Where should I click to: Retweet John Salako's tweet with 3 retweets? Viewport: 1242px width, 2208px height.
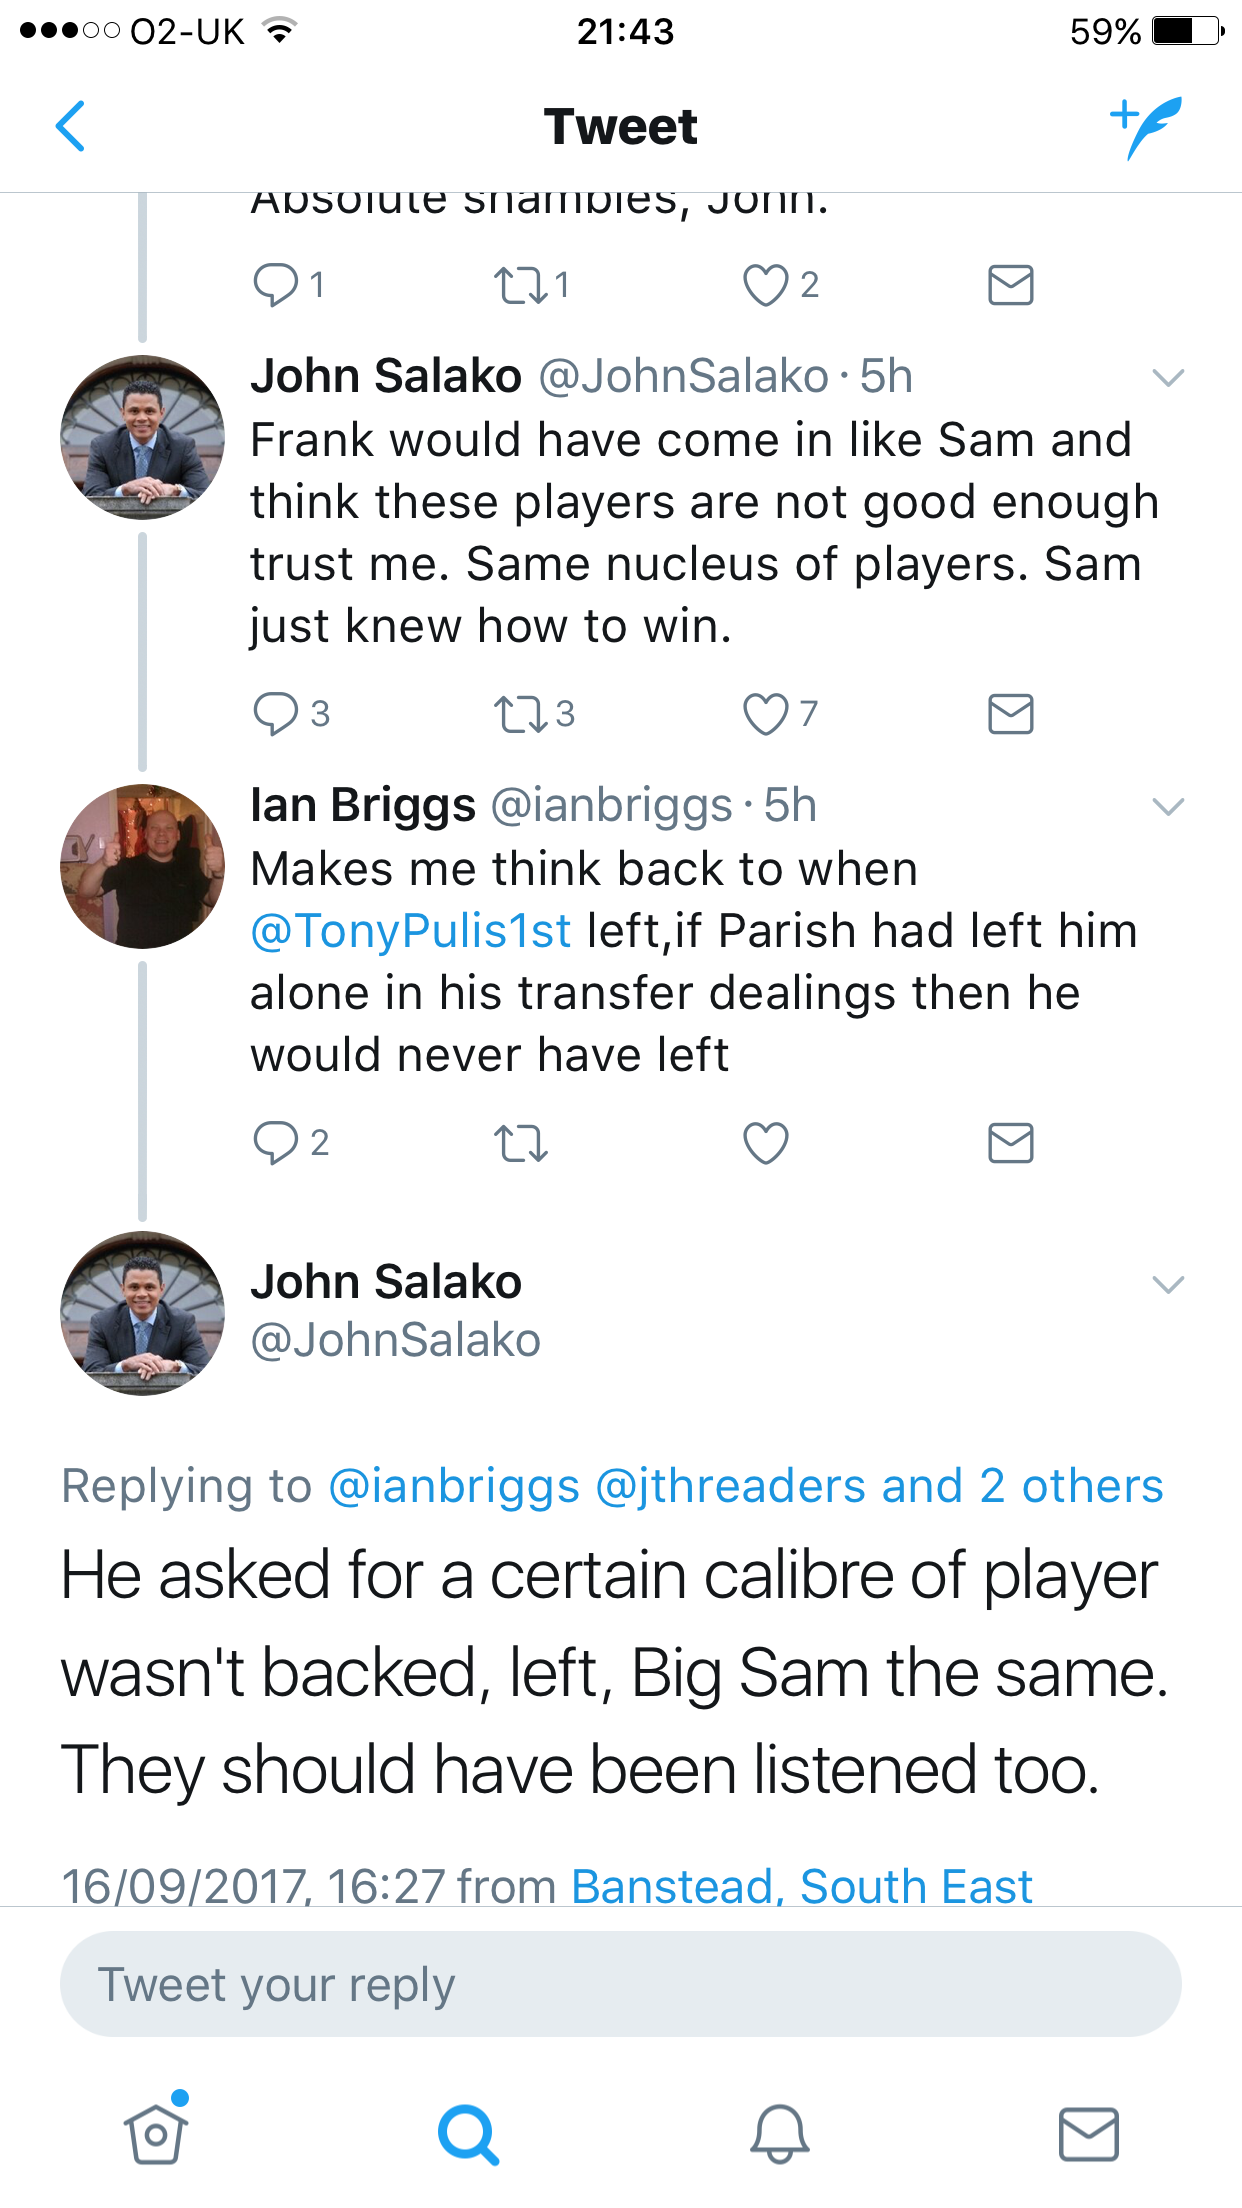pos(520,714)
